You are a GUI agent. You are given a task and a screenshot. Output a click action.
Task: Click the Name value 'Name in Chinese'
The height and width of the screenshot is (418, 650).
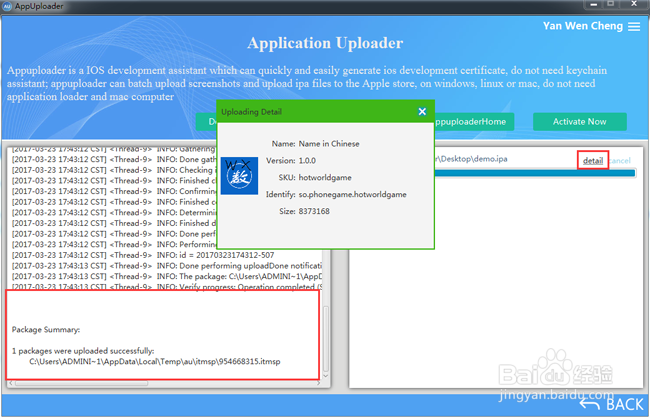pyautogui.click(x=329, y=144)
